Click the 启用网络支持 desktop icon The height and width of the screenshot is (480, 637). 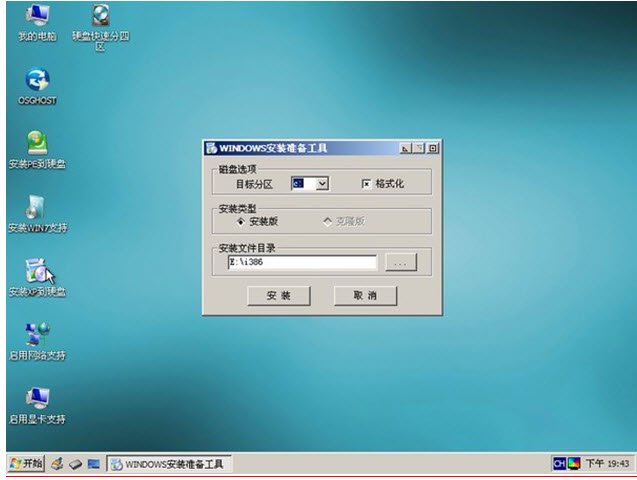[x=37, y=337]
